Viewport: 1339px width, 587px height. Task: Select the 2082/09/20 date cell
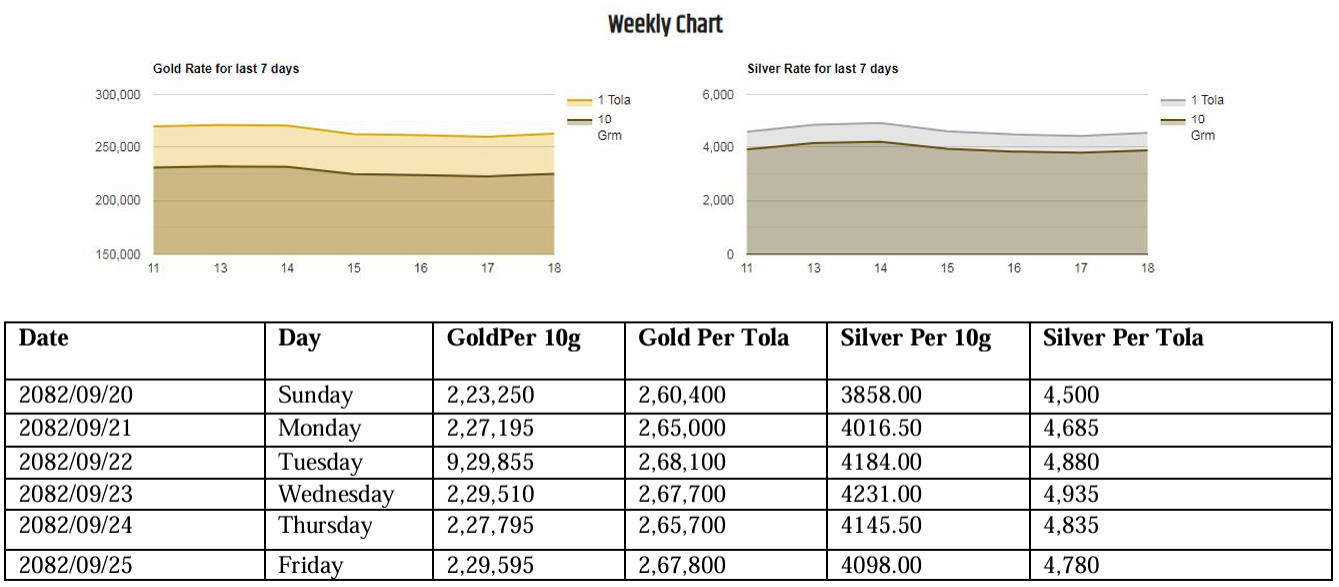tap(76, 395)
